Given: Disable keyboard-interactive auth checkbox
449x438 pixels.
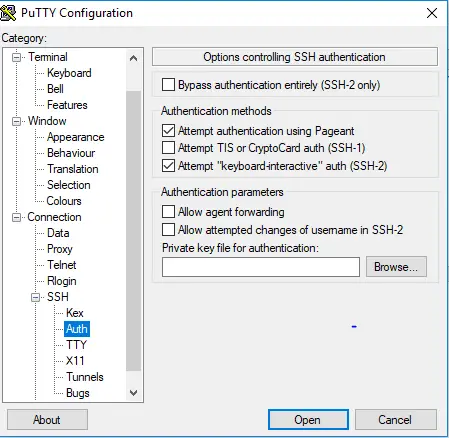Looking at the screenshot, I should tap(168, 166).
